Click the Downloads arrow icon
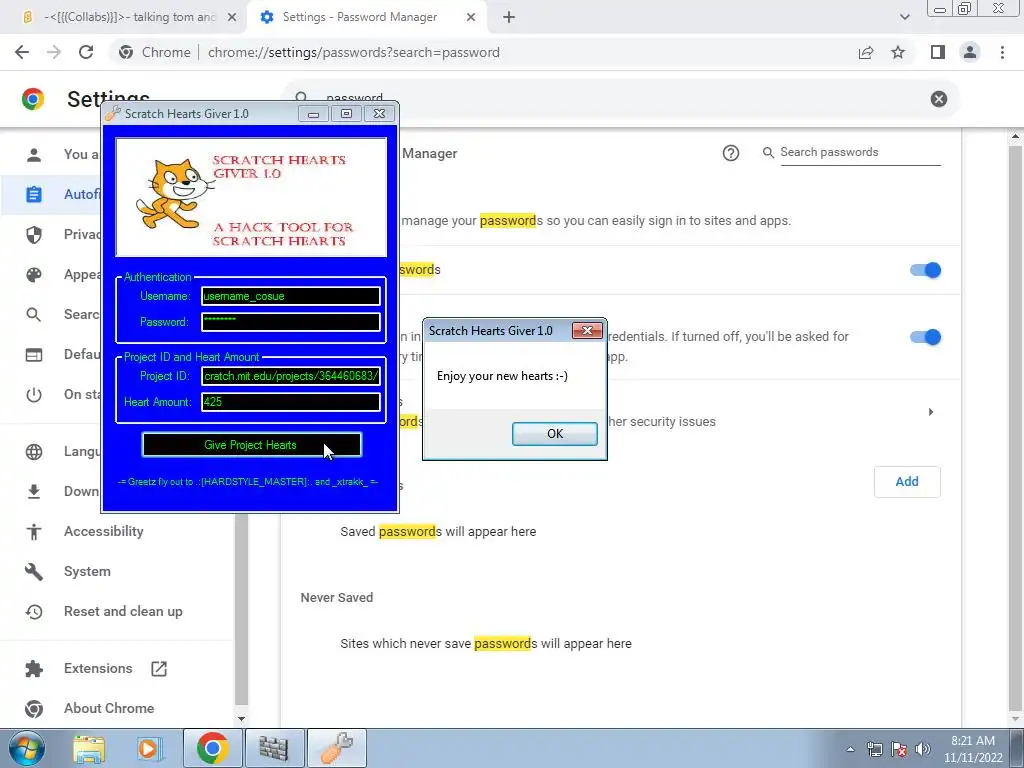This screenshot has height=768, width=1024. pos(34,491)
